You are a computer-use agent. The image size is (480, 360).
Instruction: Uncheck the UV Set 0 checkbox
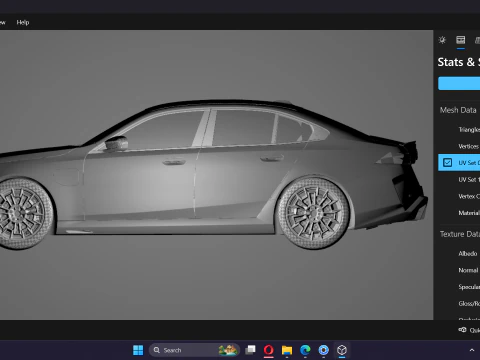pyautogui.click(x=447, y=163)
